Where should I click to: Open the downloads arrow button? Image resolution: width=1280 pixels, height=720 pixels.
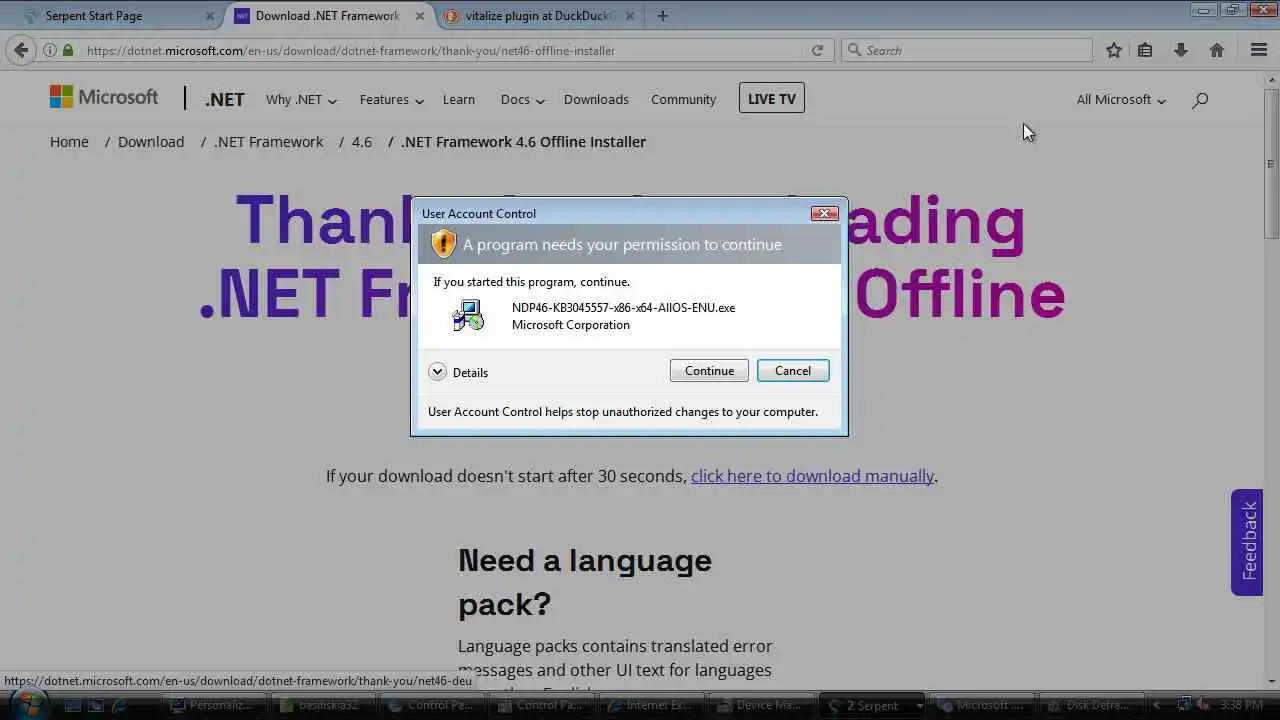coord(1180,50)
